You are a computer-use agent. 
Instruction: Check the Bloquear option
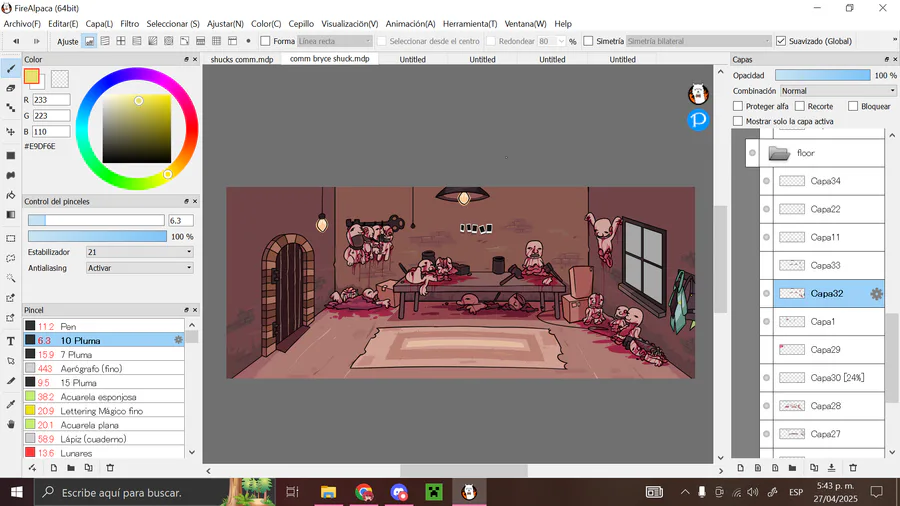pos(853,106)
